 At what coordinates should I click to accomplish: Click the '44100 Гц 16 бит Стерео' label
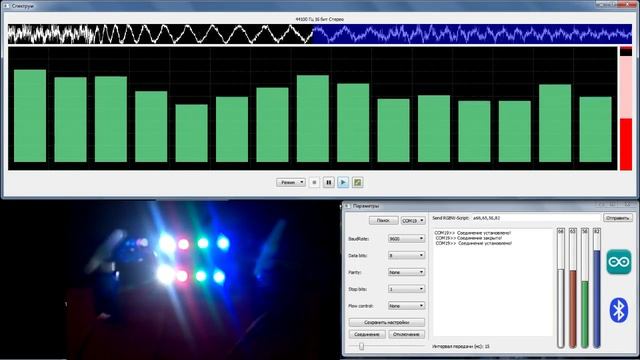tap(320, 19)
